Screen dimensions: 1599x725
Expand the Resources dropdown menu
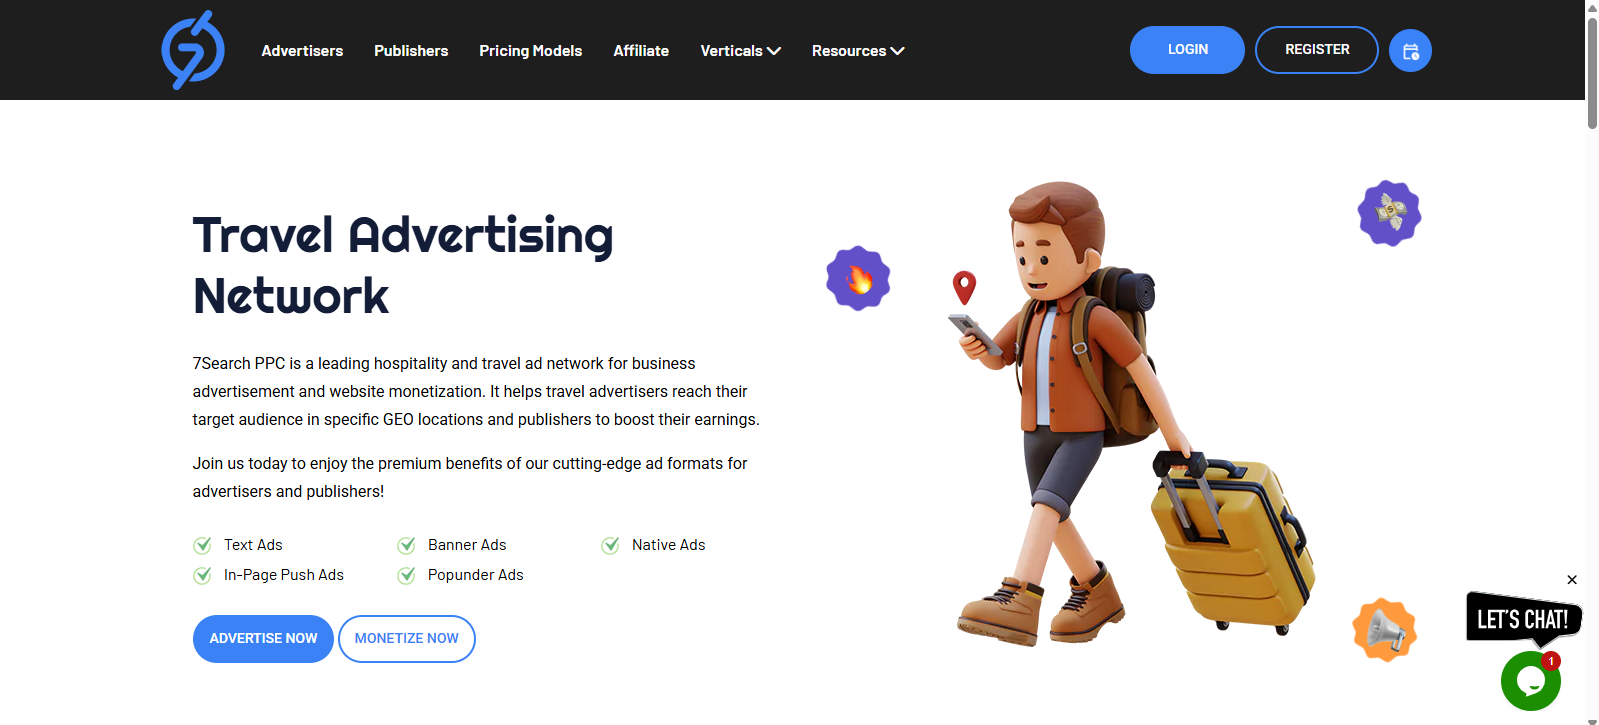click(x=858, y=51)
